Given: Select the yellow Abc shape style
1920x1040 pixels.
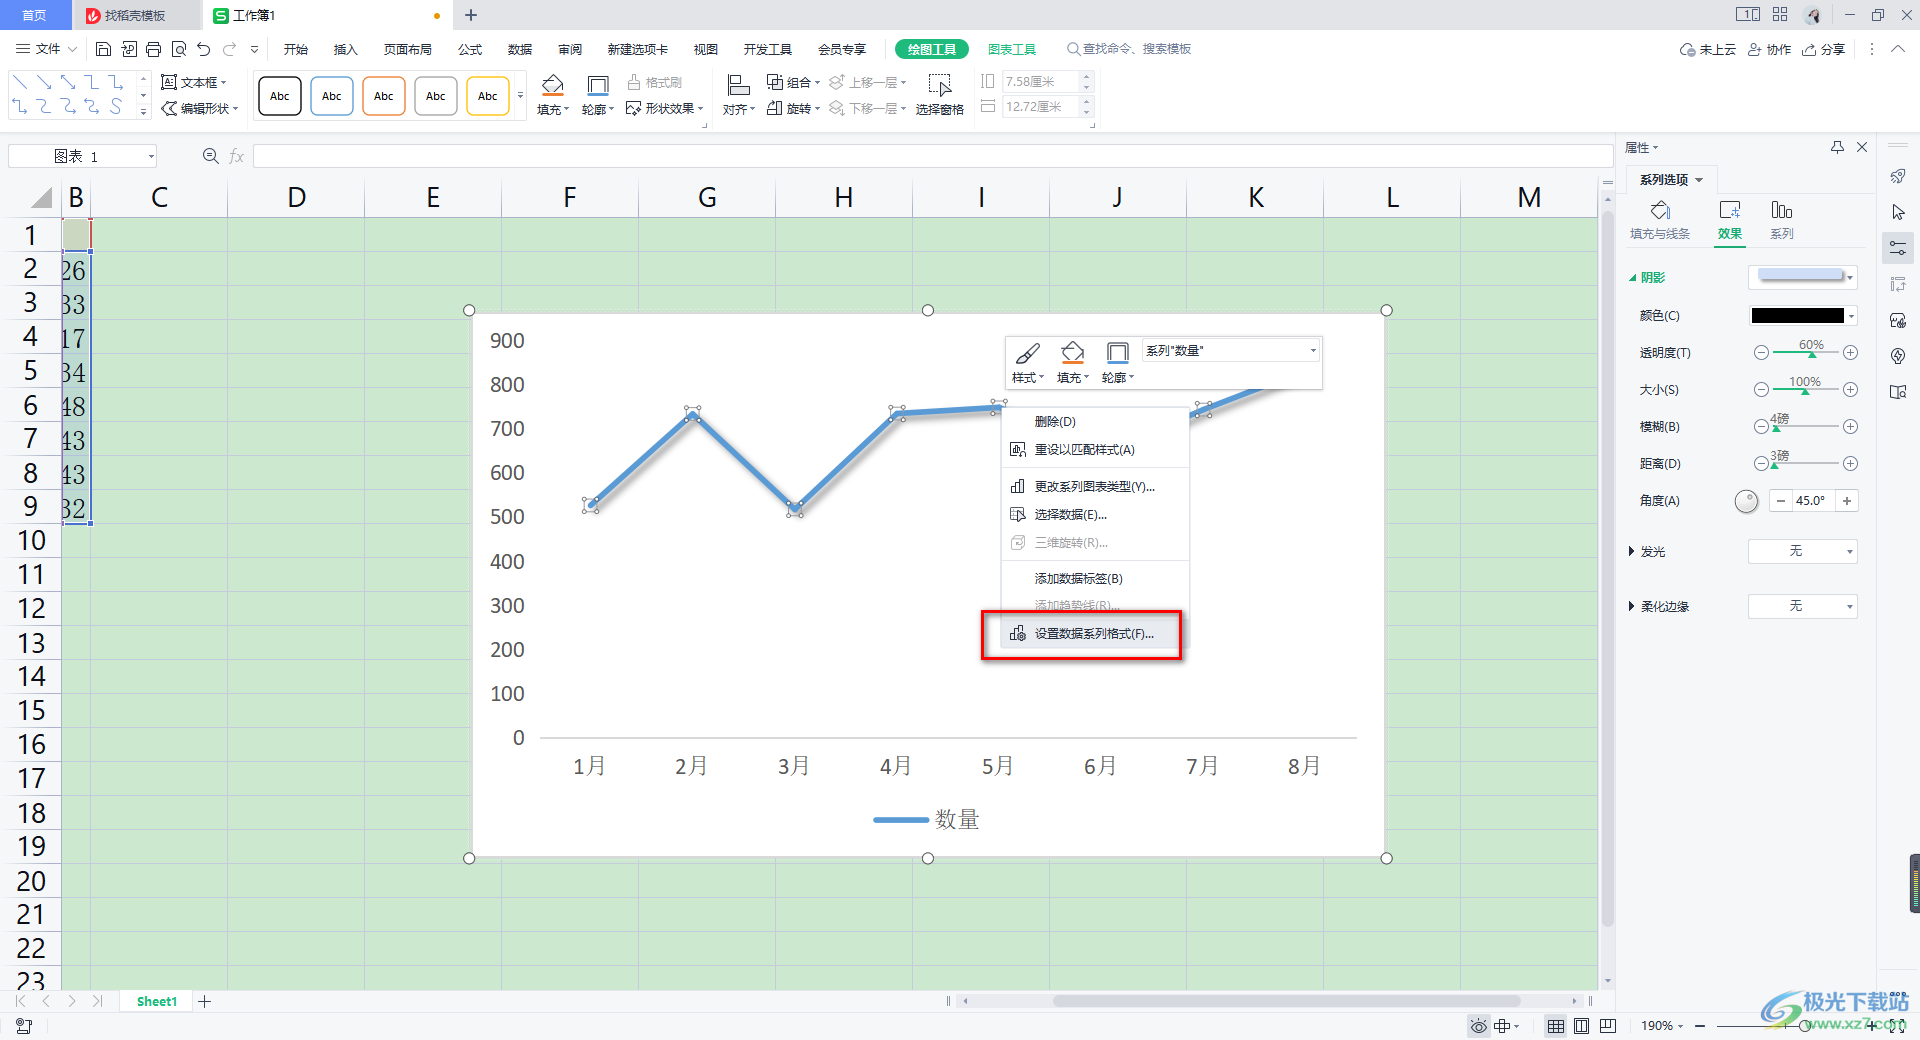Looking at the screenshot, I should pyautogui.click(x=488, y=96).
